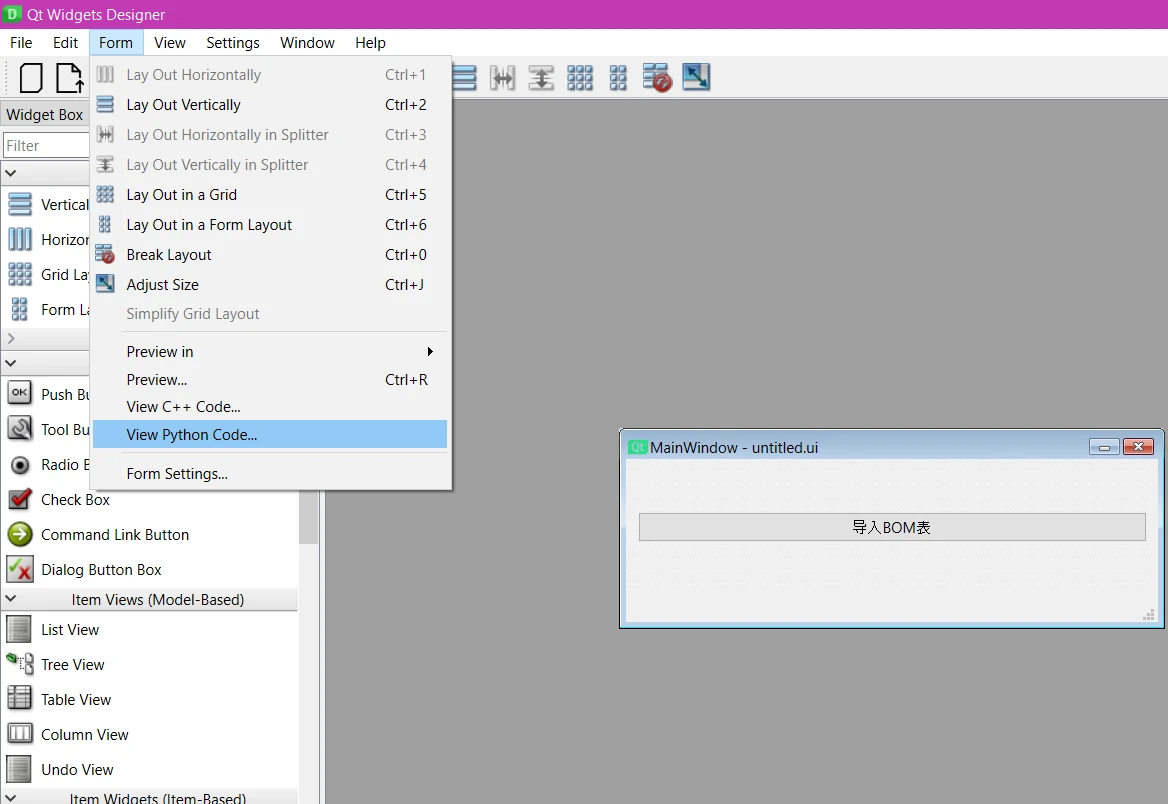
Task: Click the 导入BOM表 button in MainWindow form
Action: [892, 527]
